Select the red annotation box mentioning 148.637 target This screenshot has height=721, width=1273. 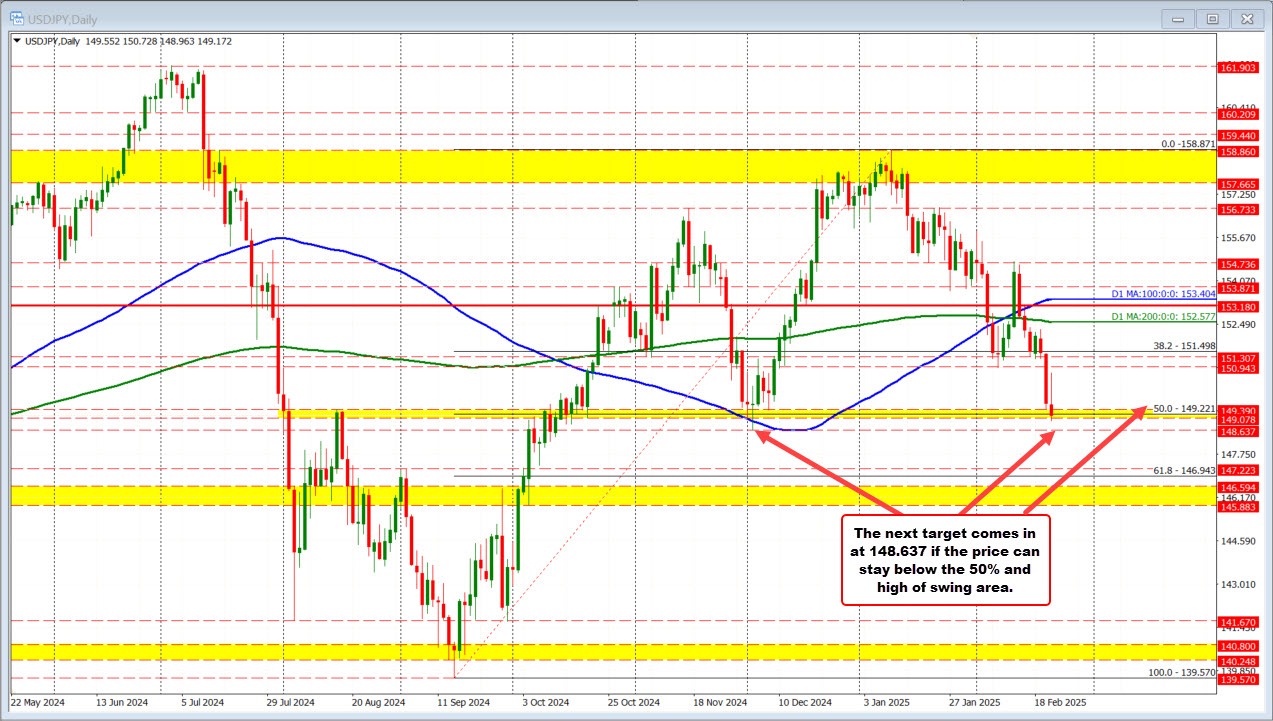[x=946, y=560]
